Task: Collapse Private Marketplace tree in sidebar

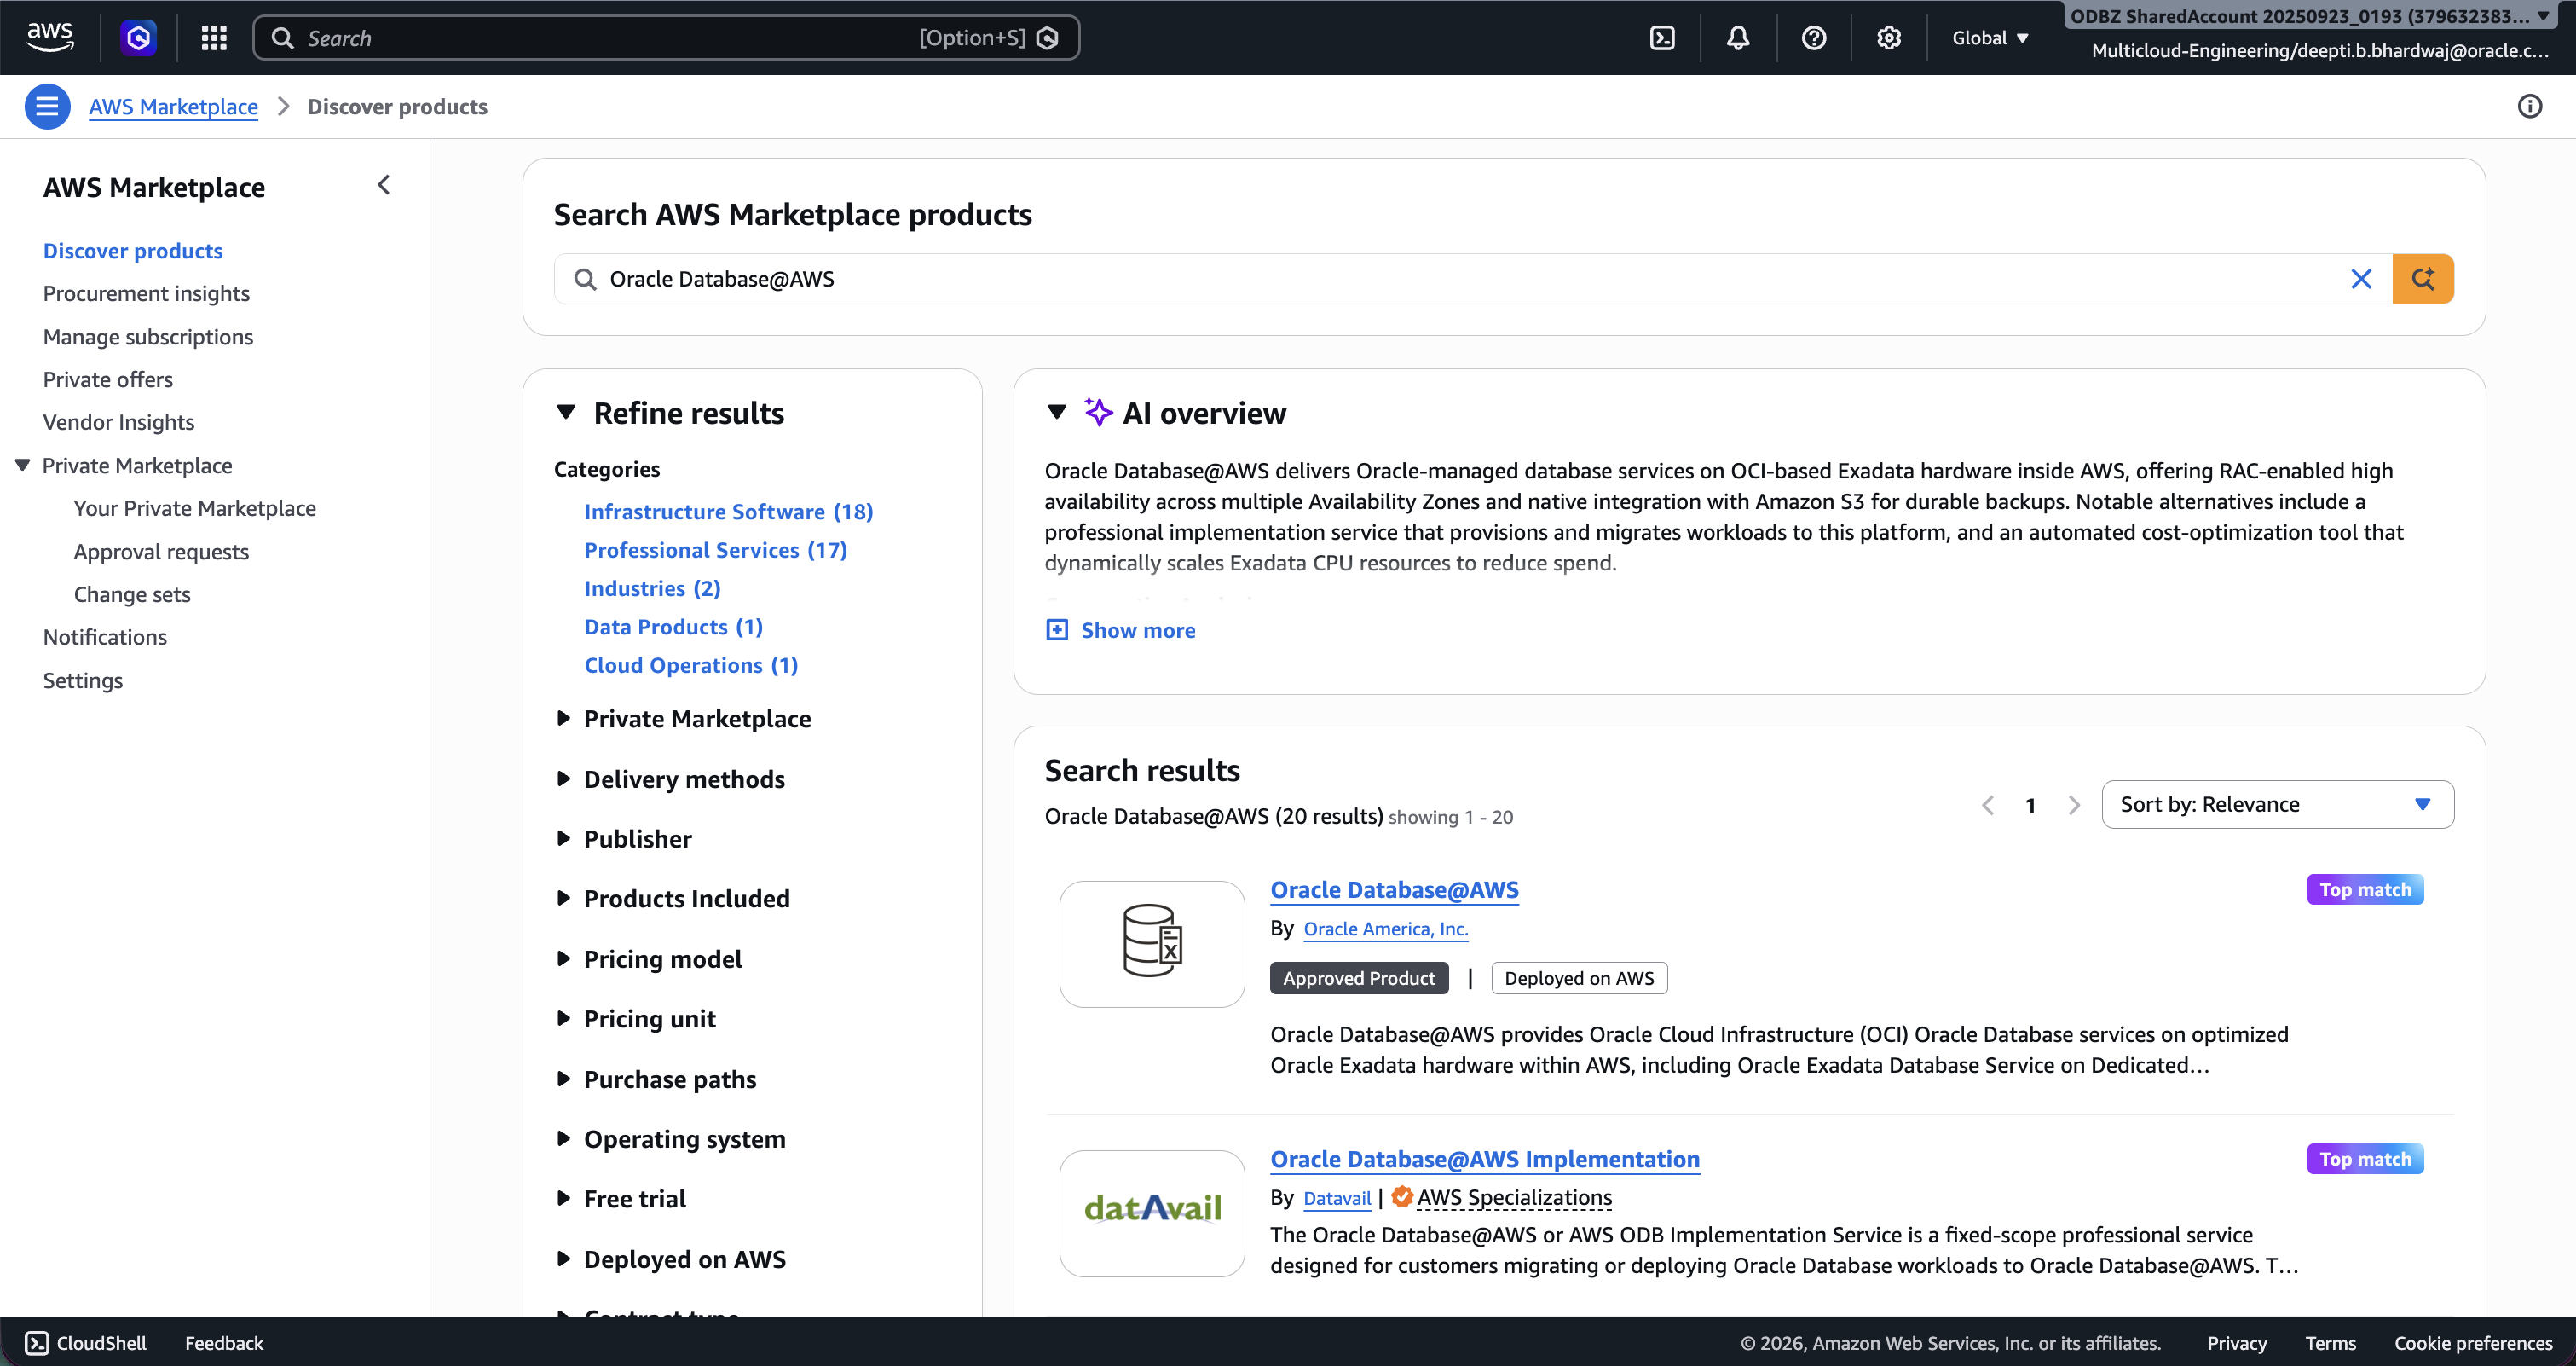Action: click(x=23, y=465)
